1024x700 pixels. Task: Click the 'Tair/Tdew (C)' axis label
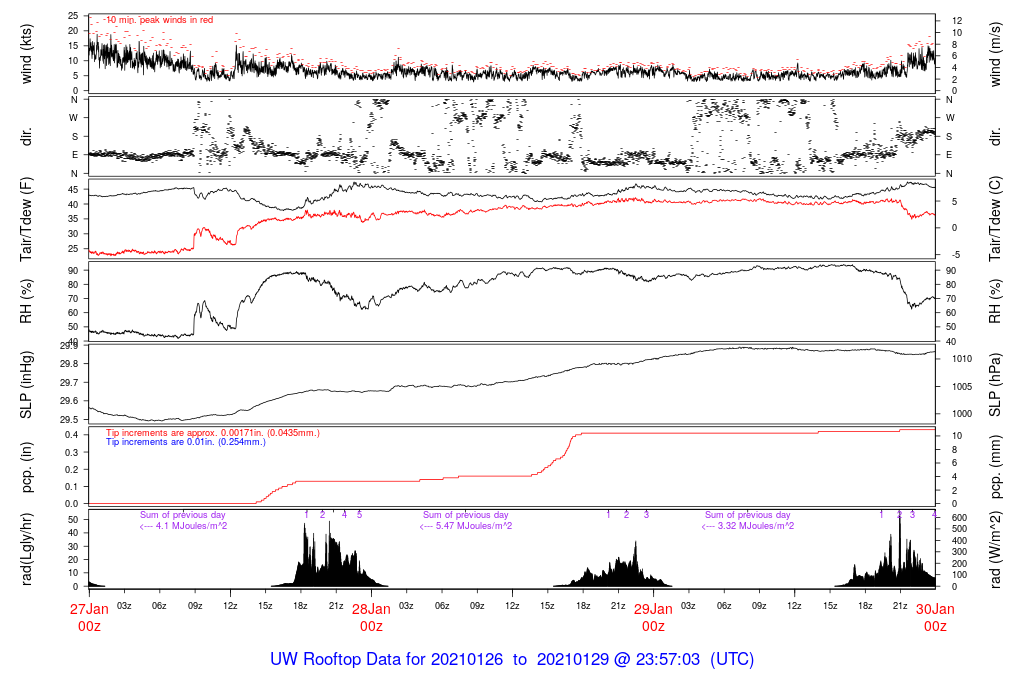[x=995, y=219]
